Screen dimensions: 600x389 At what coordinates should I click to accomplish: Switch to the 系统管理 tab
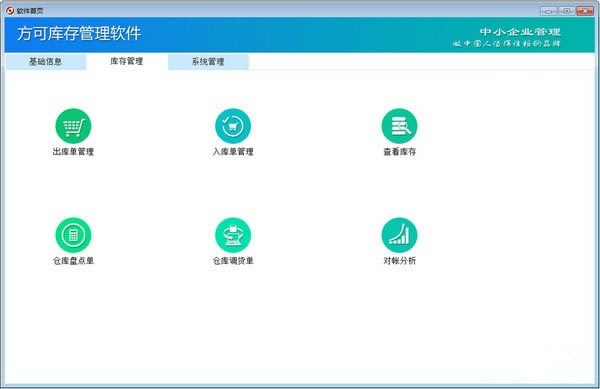point(208,62)
